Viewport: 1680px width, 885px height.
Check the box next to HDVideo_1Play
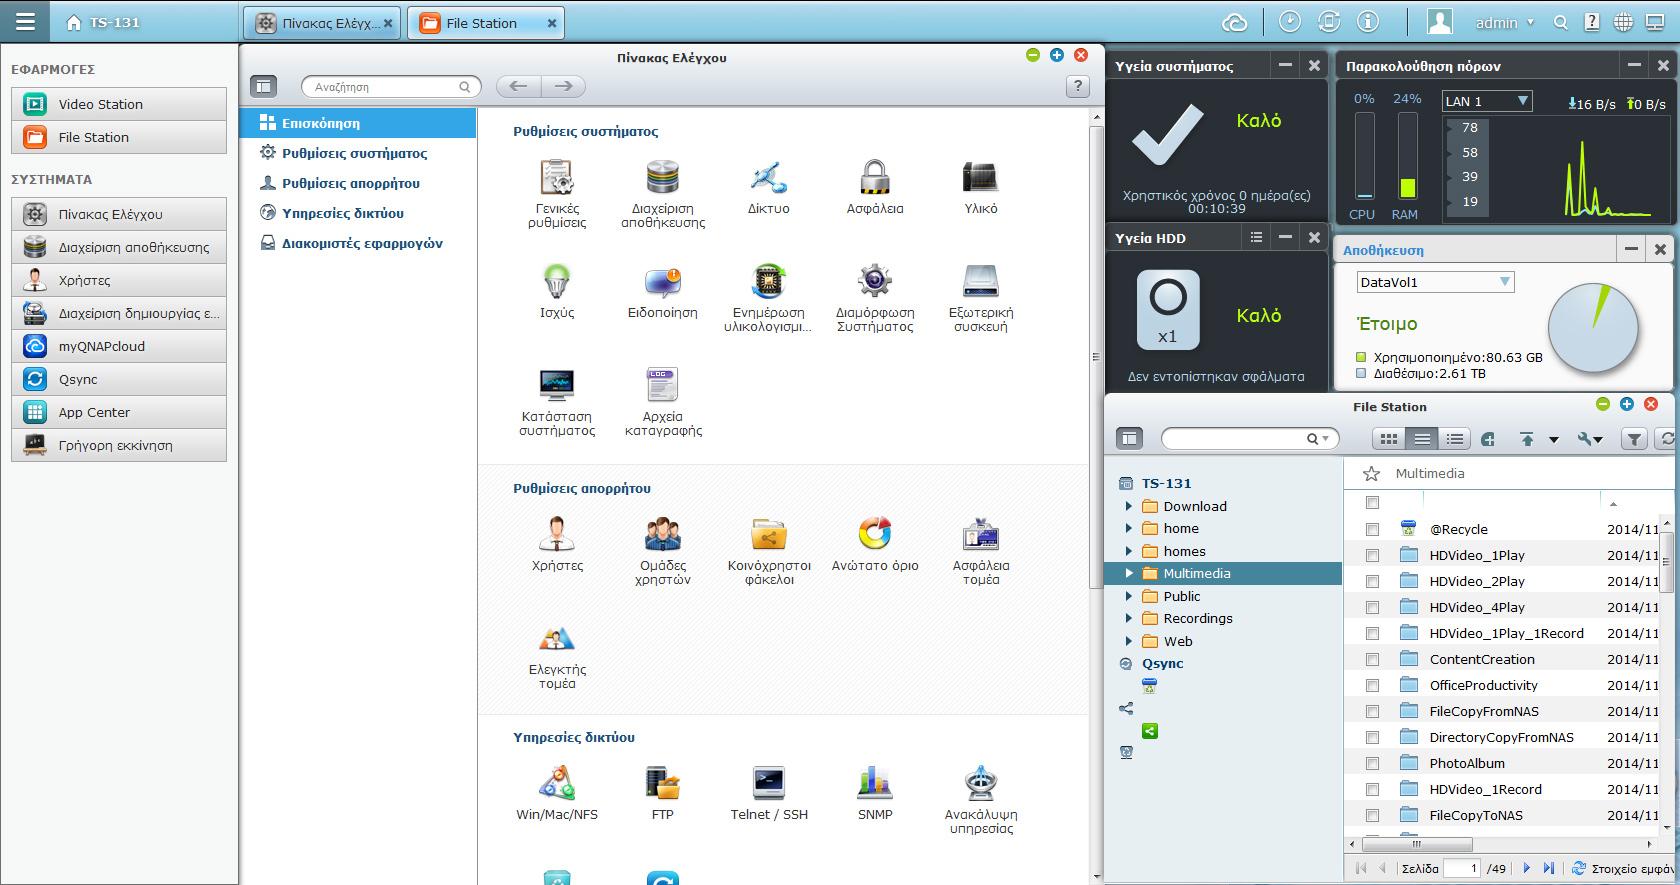click(1372, 556)
